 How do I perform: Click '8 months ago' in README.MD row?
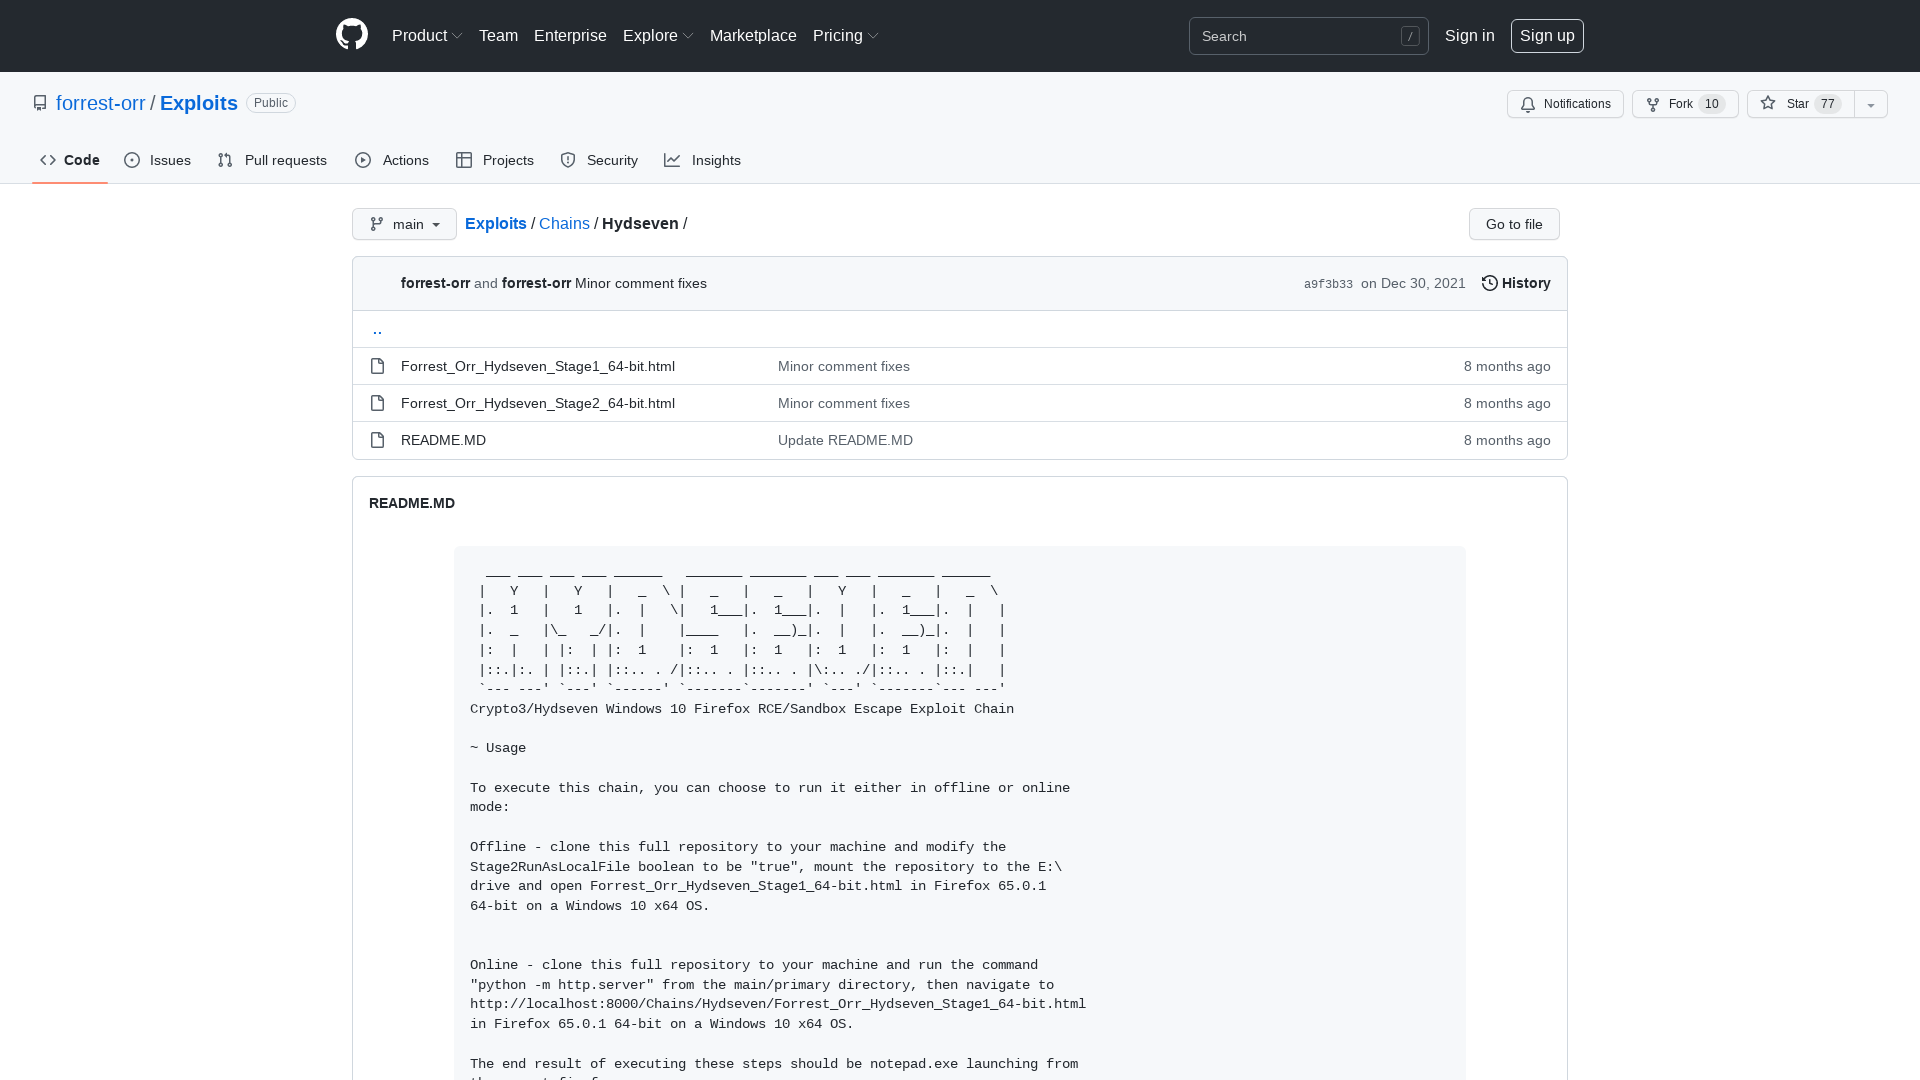tap(1507, 440)
